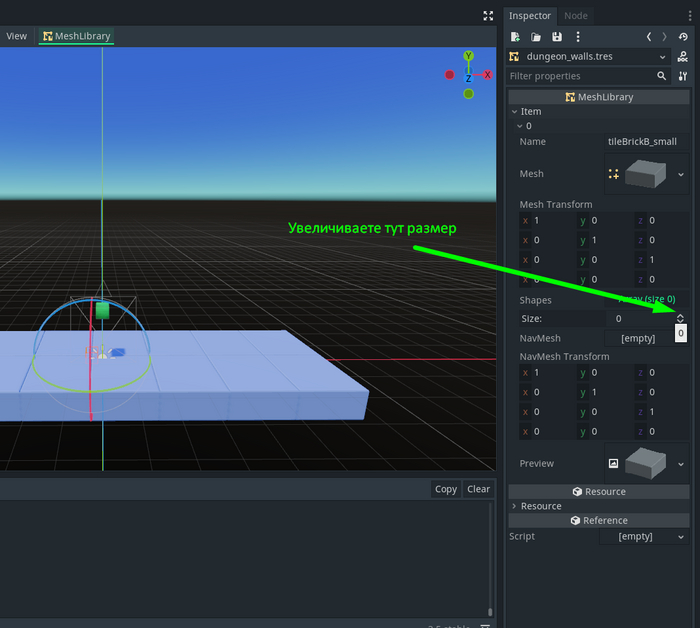
Task: Click the Shapes Size stepper arrows
Action: pyautogui.click(x=681, y=318)
